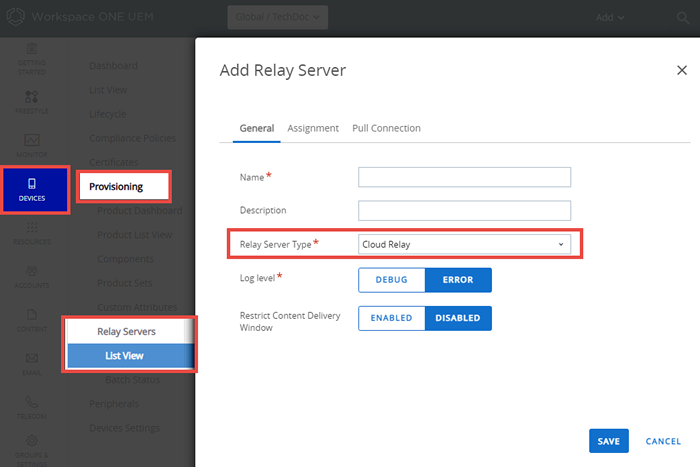Open Devices Dashboard menu item
This screenshot has width=700, height=467.
pos(113,66)
